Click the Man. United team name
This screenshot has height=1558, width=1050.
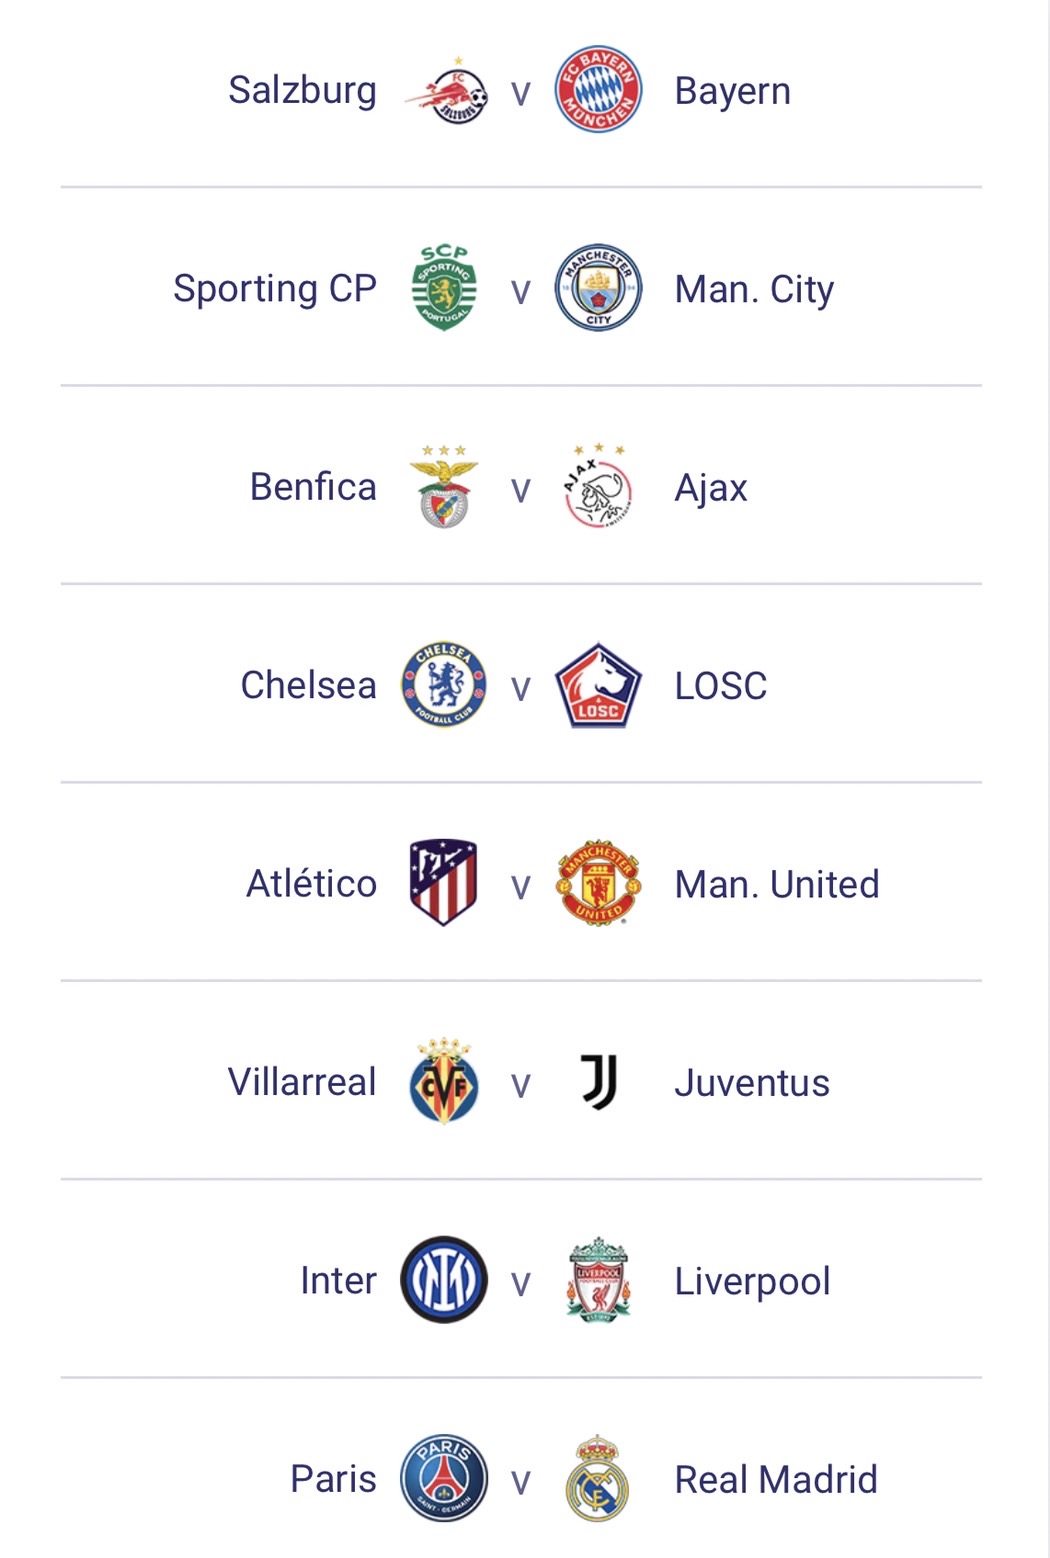click(777, 884)
